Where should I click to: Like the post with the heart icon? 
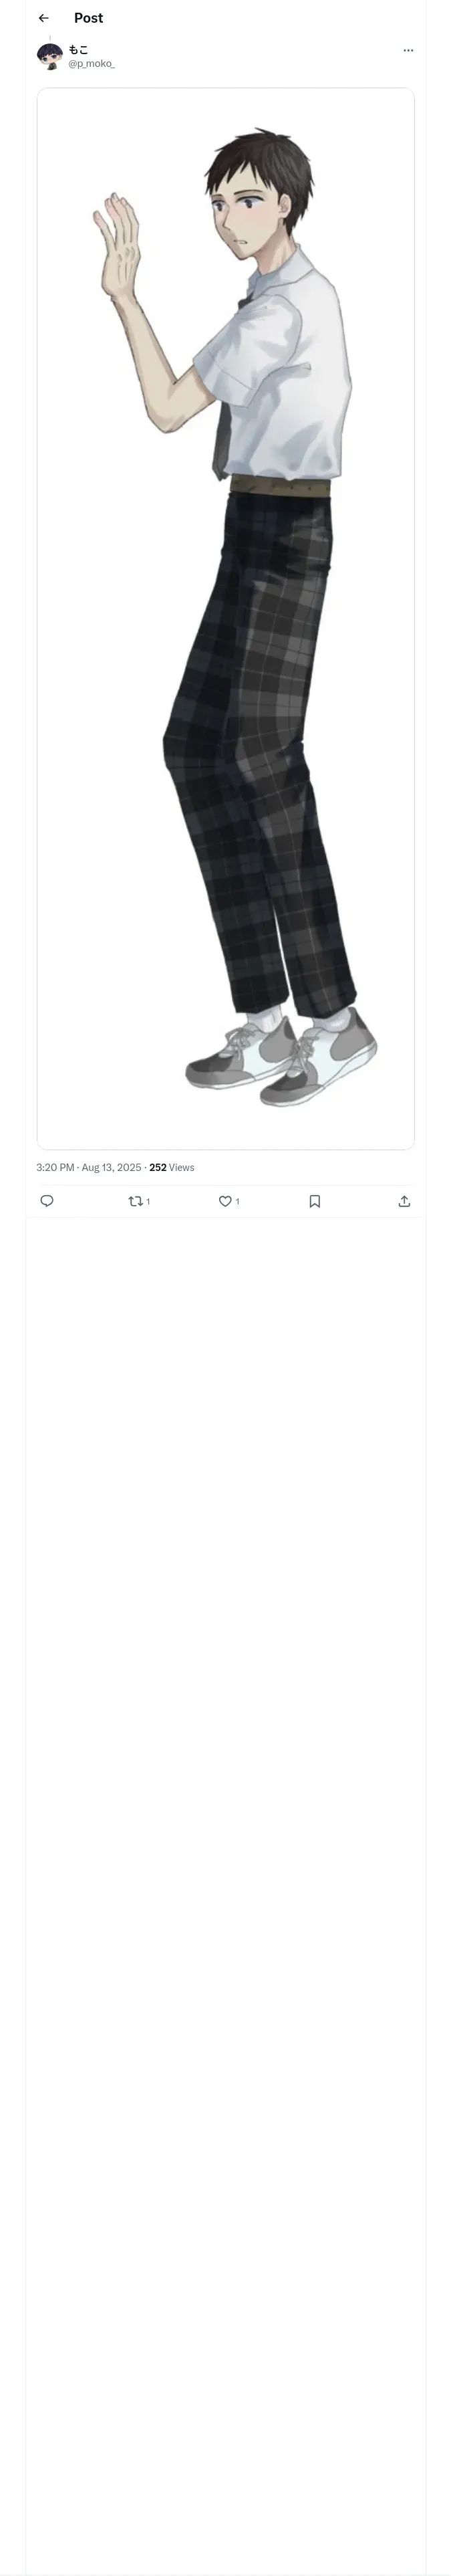point(225,1201)
